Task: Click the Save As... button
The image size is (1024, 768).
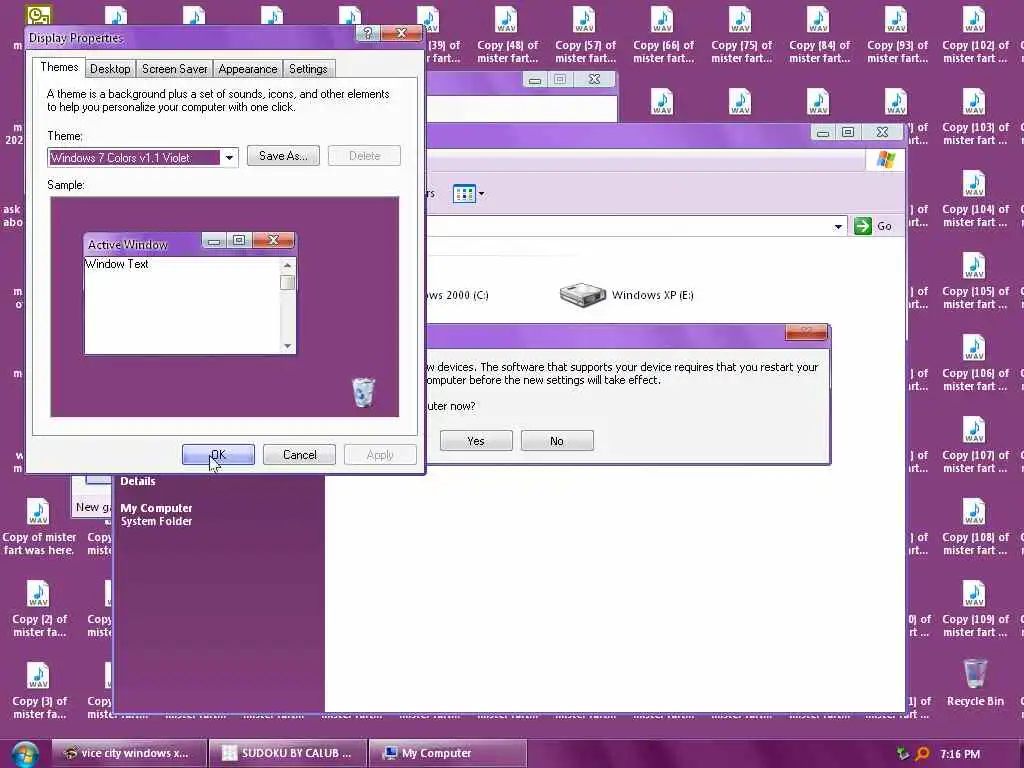Action: (x=283, y=155)
